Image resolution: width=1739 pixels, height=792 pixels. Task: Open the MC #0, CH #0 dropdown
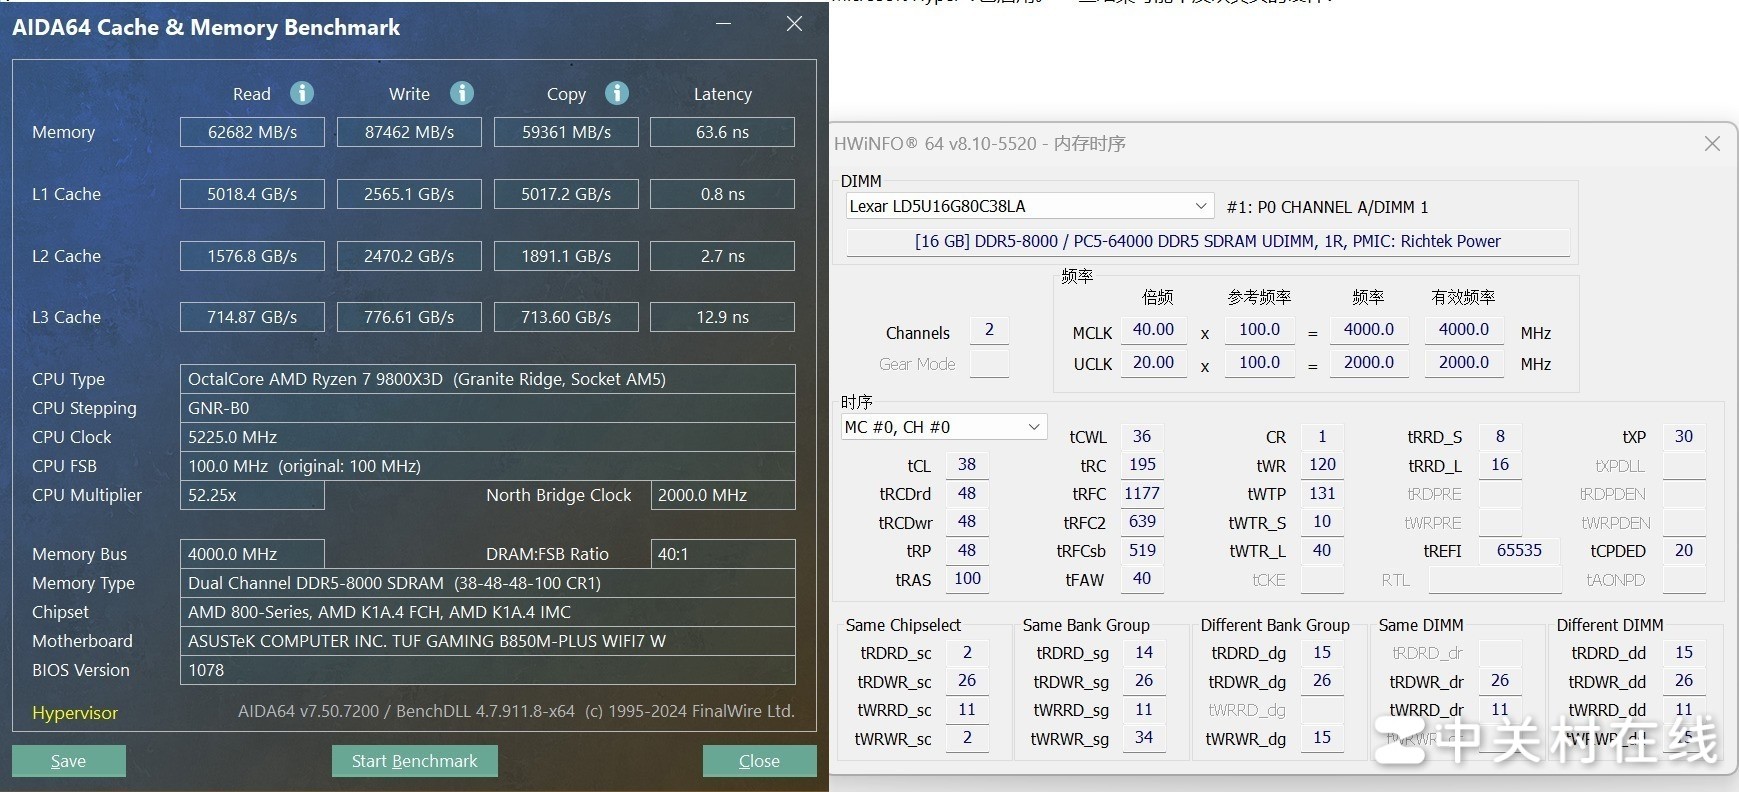[x=1034, y=427]
